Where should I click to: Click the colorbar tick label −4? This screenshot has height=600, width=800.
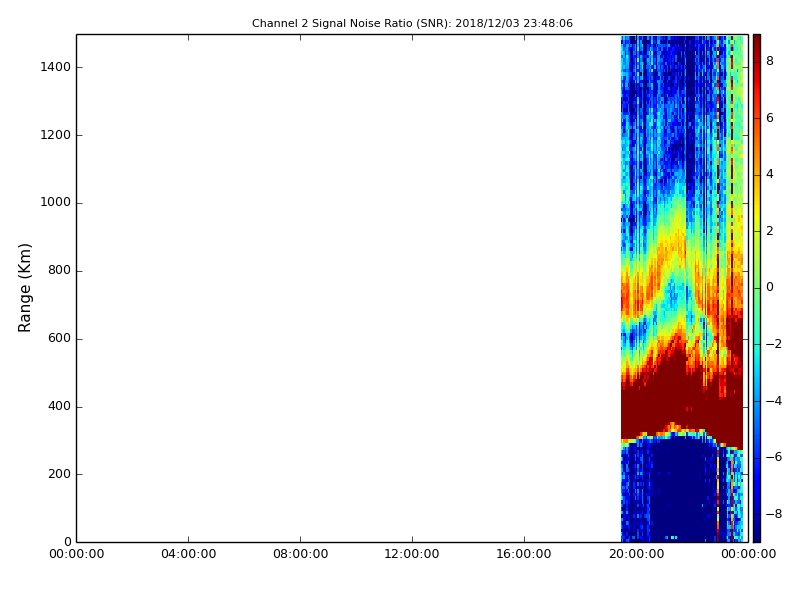(774, 401)
